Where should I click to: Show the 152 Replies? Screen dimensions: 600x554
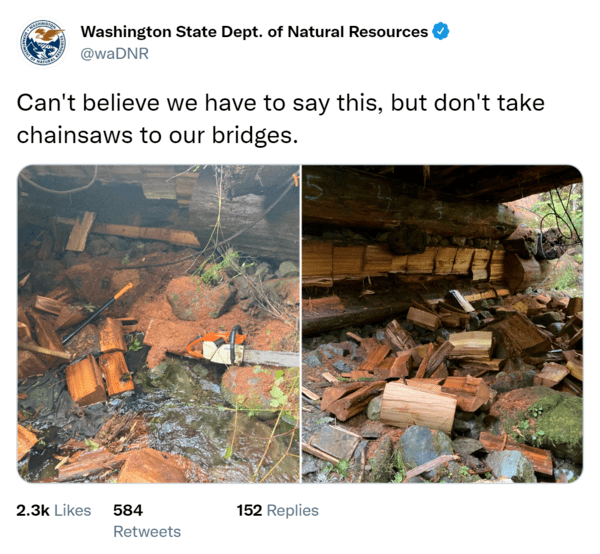point(277,510)
